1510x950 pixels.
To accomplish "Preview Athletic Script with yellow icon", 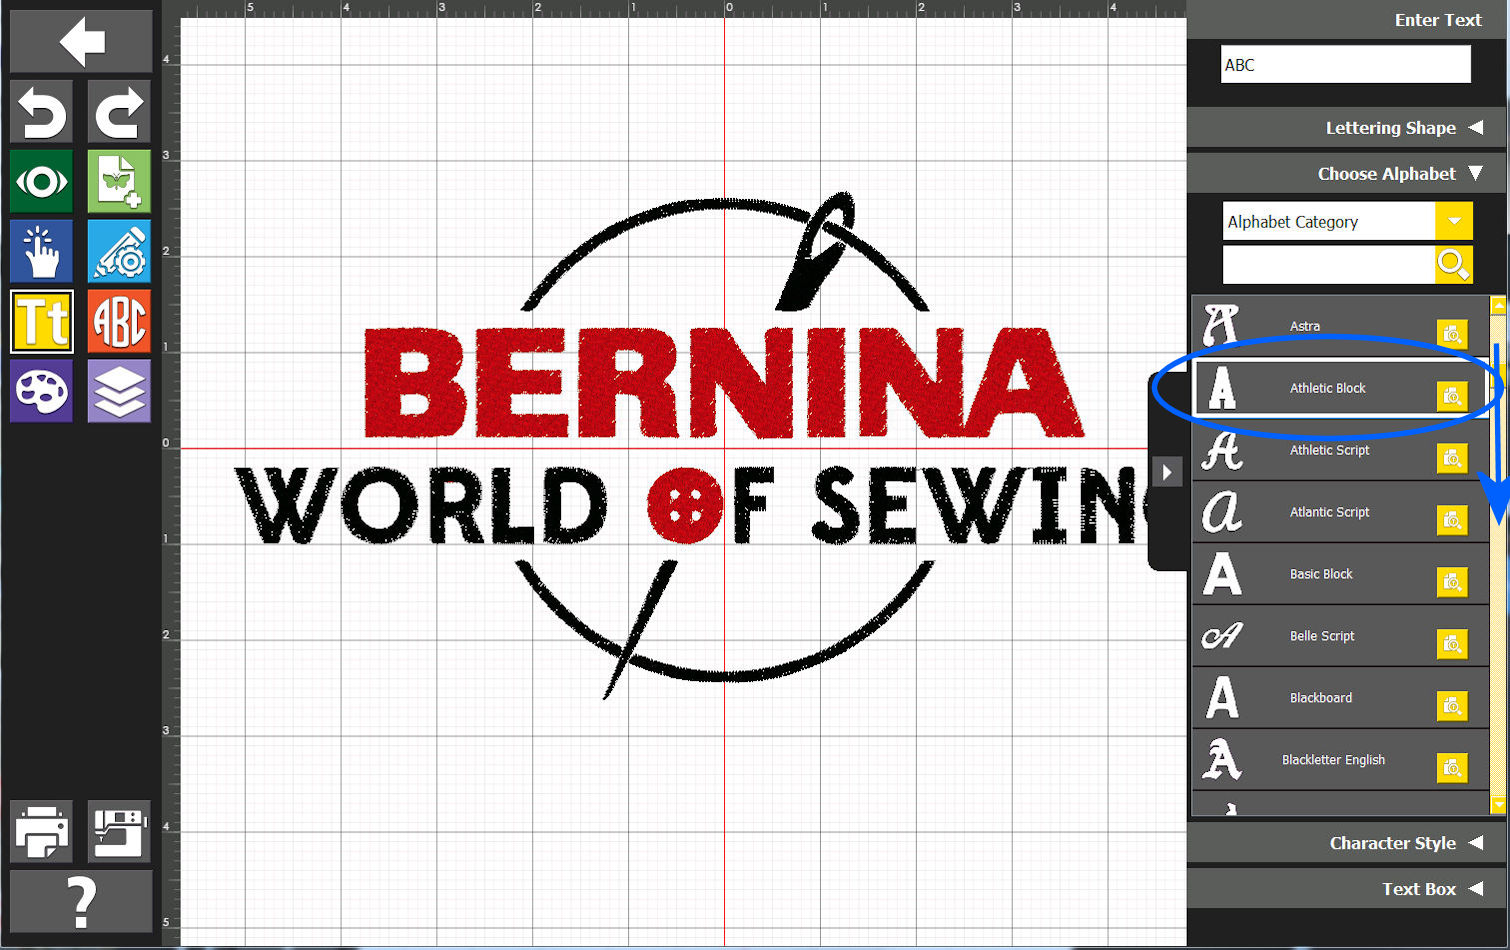I will pyautogui.click(x=1452, y=458).
